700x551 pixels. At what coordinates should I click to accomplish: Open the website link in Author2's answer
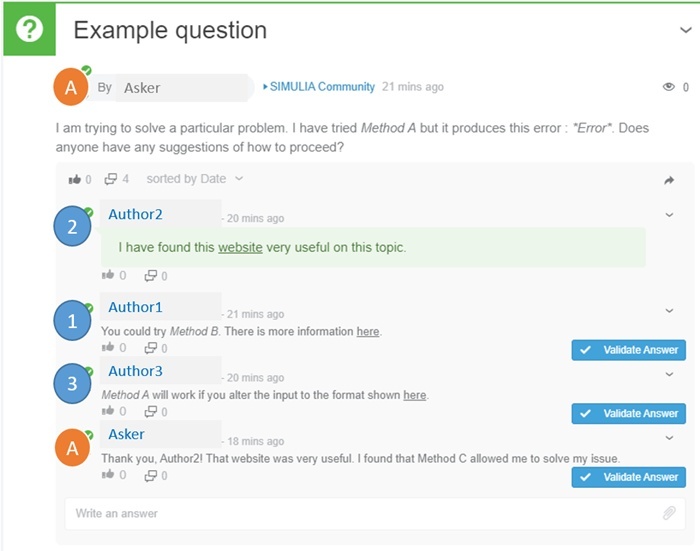(x=240, y=247)
